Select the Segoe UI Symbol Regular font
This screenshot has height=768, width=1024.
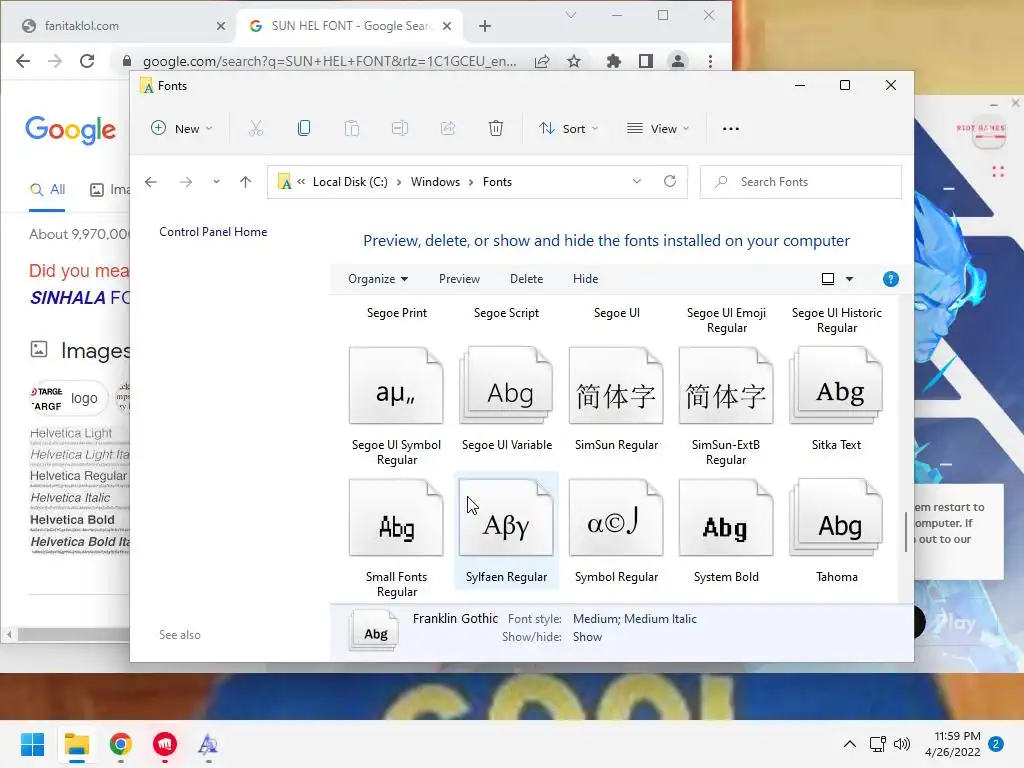point(396,406)
